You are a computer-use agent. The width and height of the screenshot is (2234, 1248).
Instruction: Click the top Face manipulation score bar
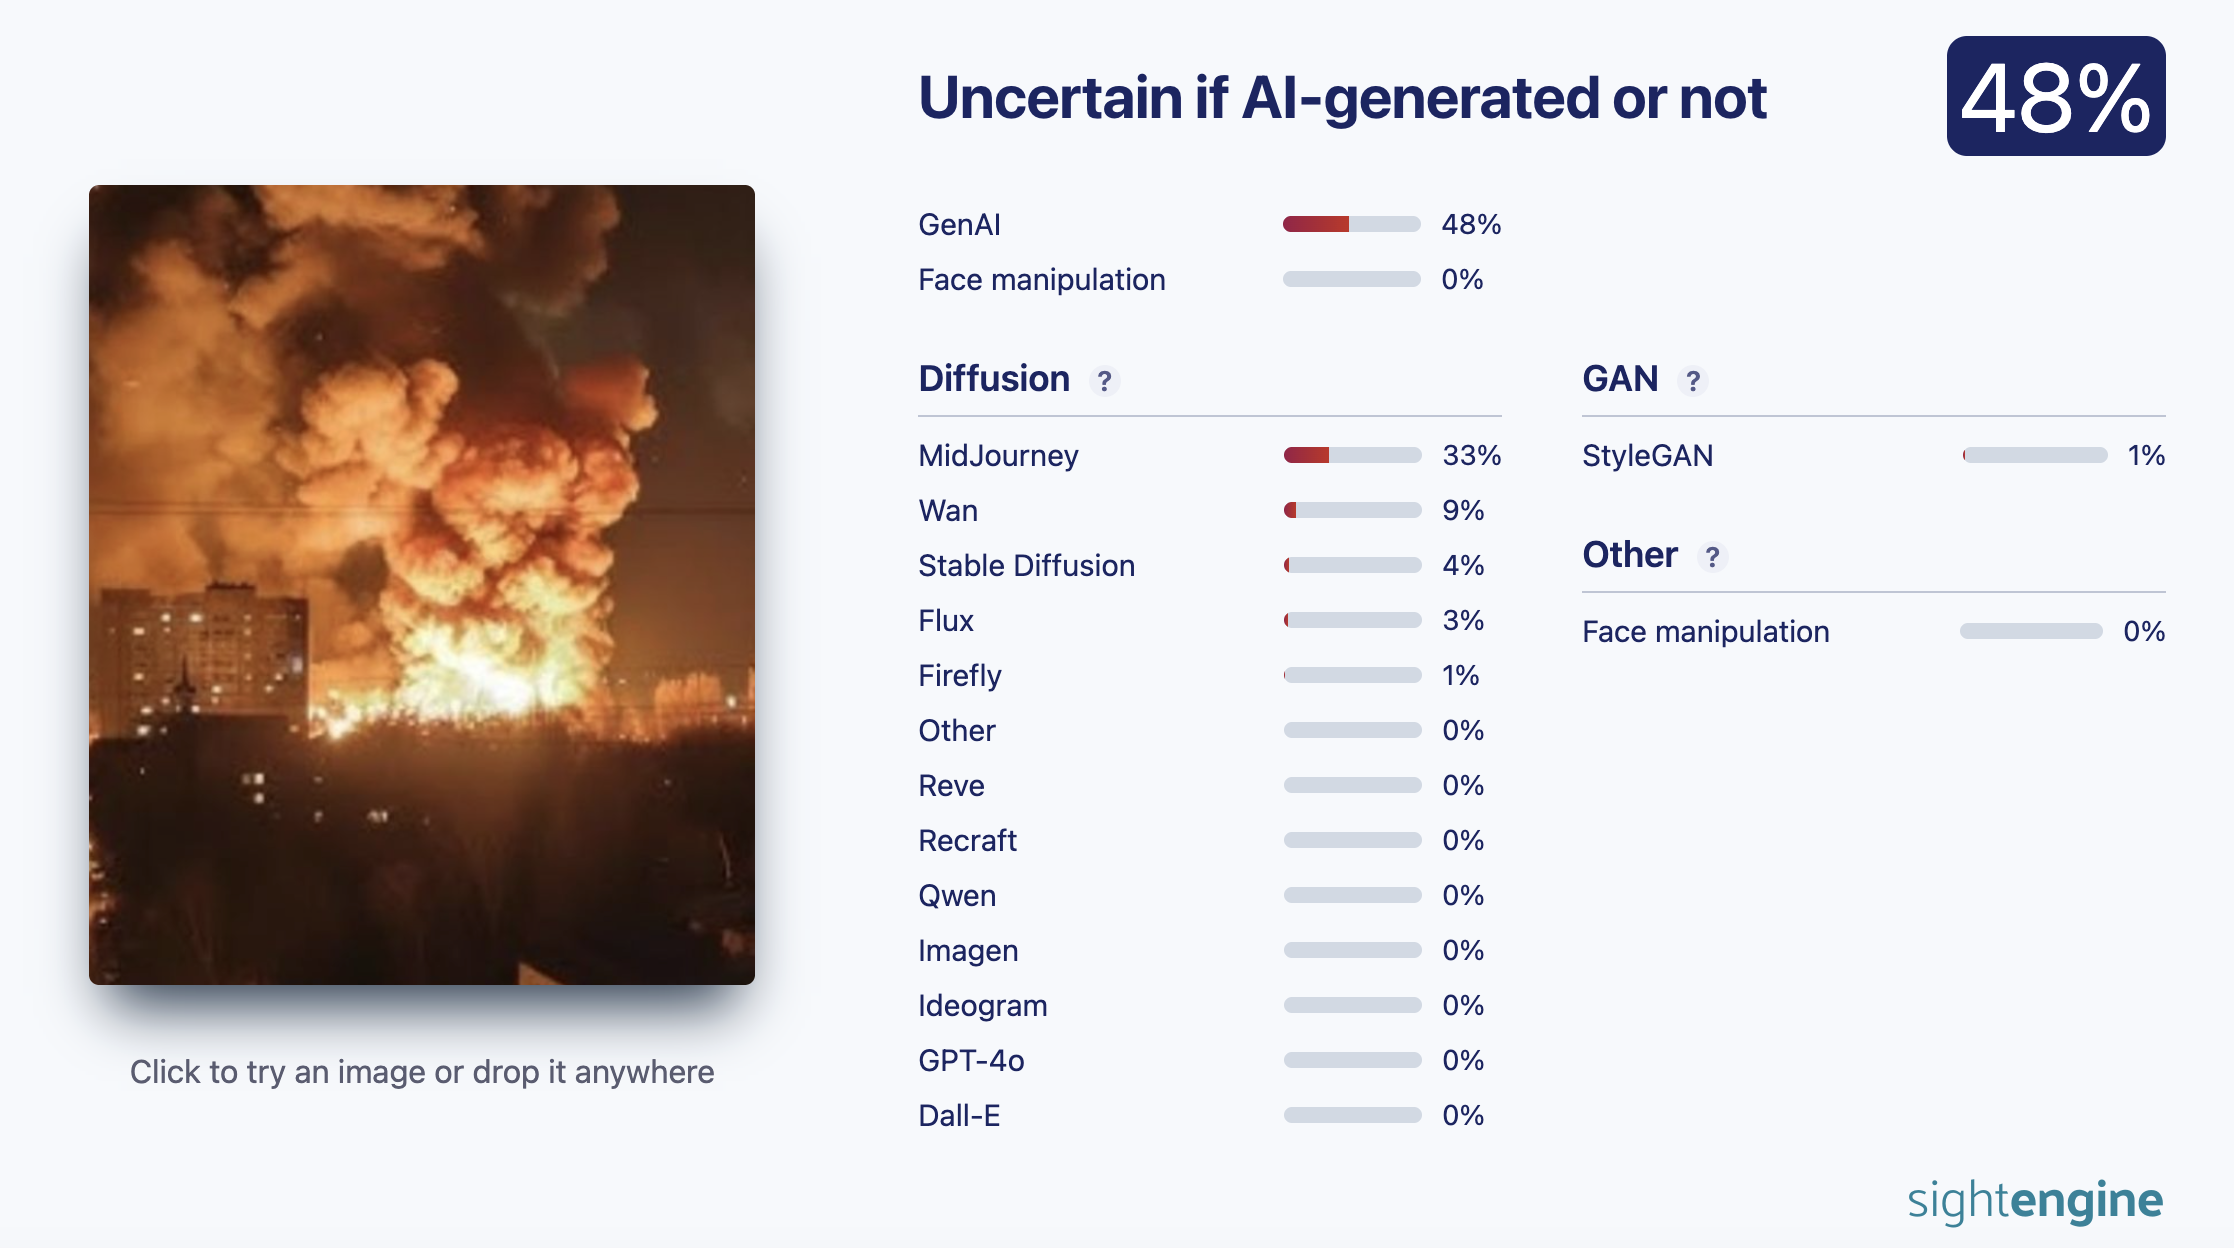point(1351,279)
